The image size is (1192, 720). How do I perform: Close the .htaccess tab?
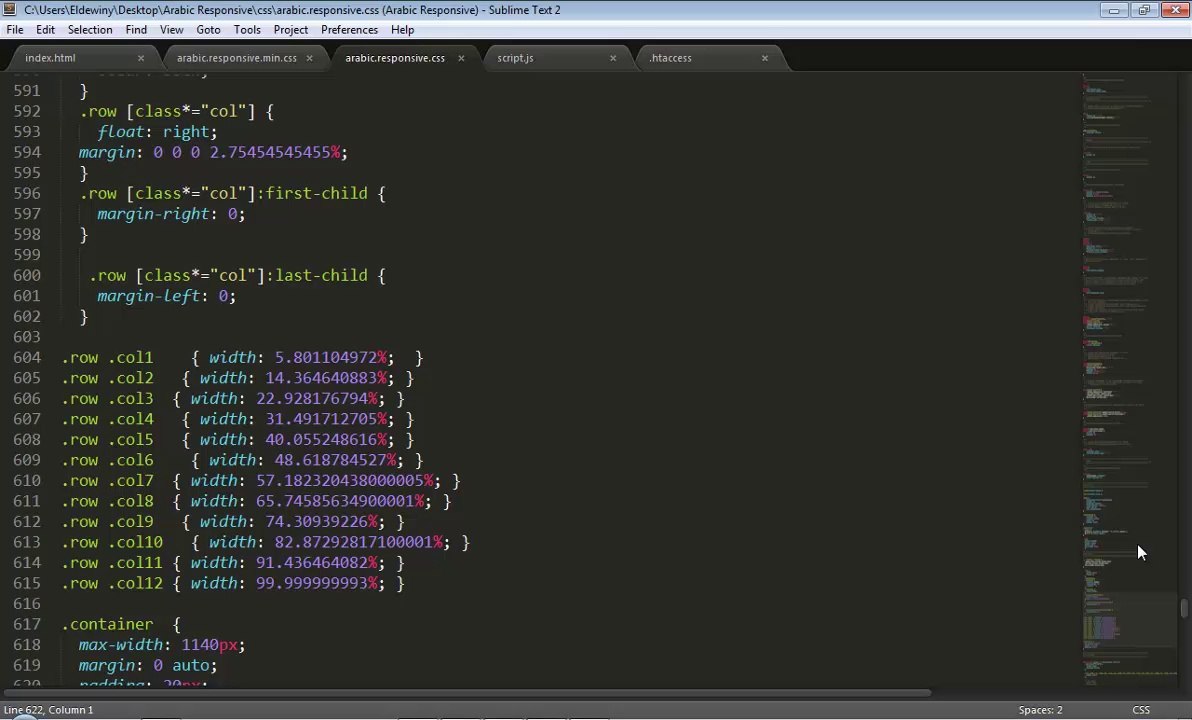[765, 58]
